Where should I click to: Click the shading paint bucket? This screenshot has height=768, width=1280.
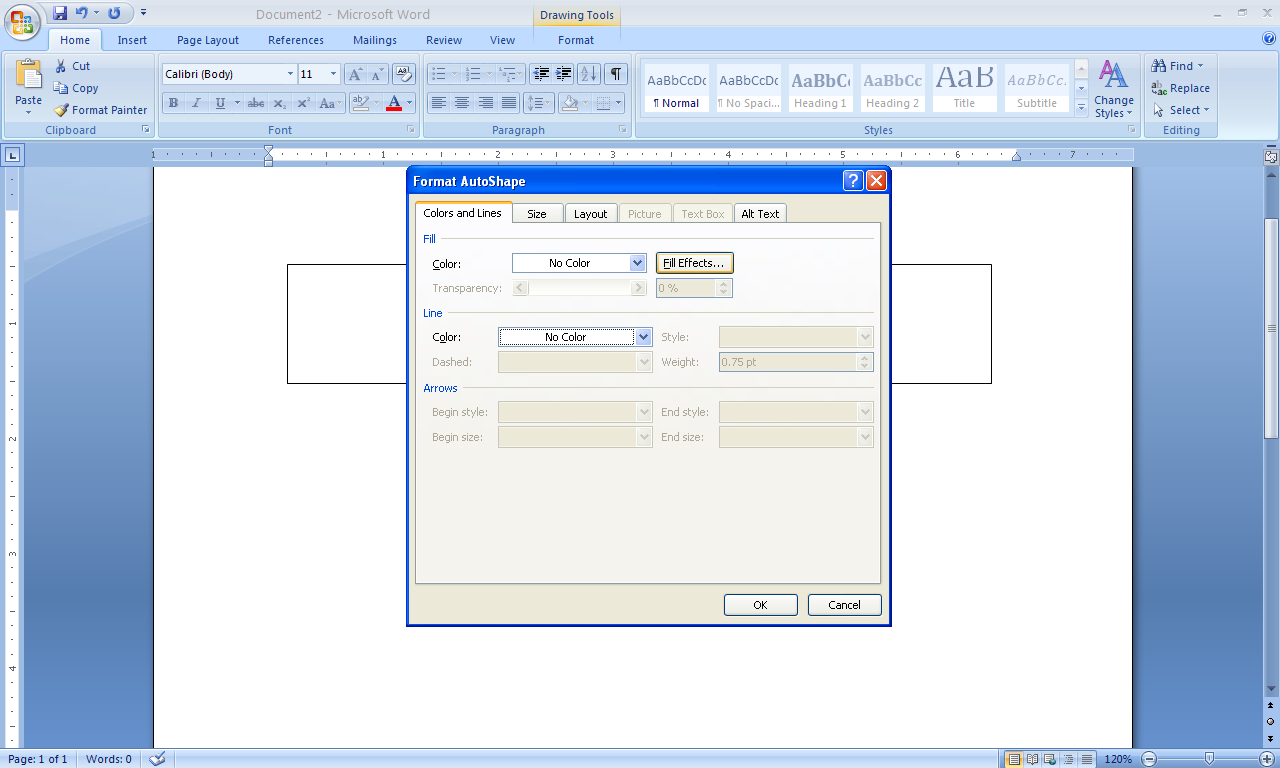tap(569, 103)
